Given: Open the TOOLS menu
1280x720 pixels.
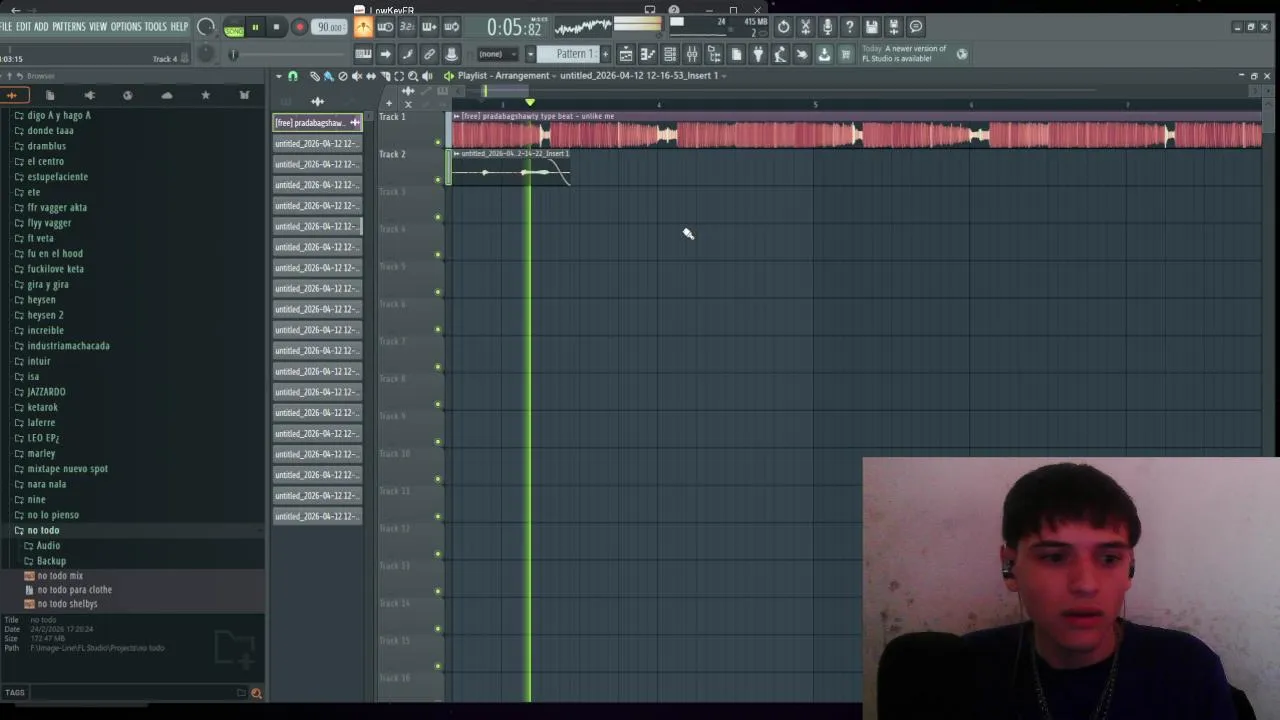Looking at the screenshot, I should coord(155,26).
